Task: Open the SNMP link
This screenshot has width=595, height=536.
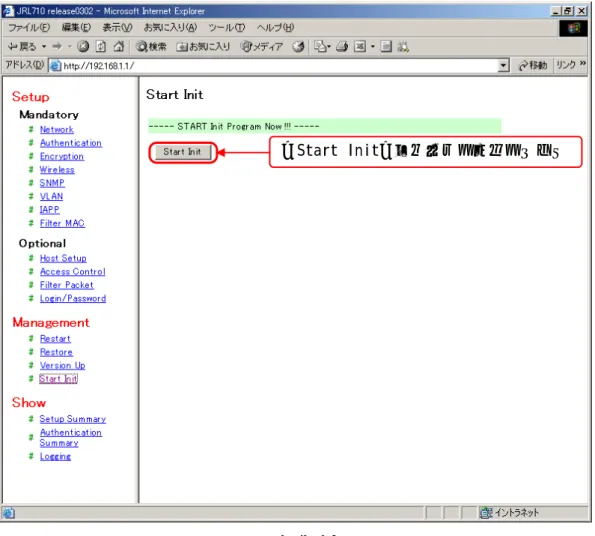Action: [x=52, y=183]
